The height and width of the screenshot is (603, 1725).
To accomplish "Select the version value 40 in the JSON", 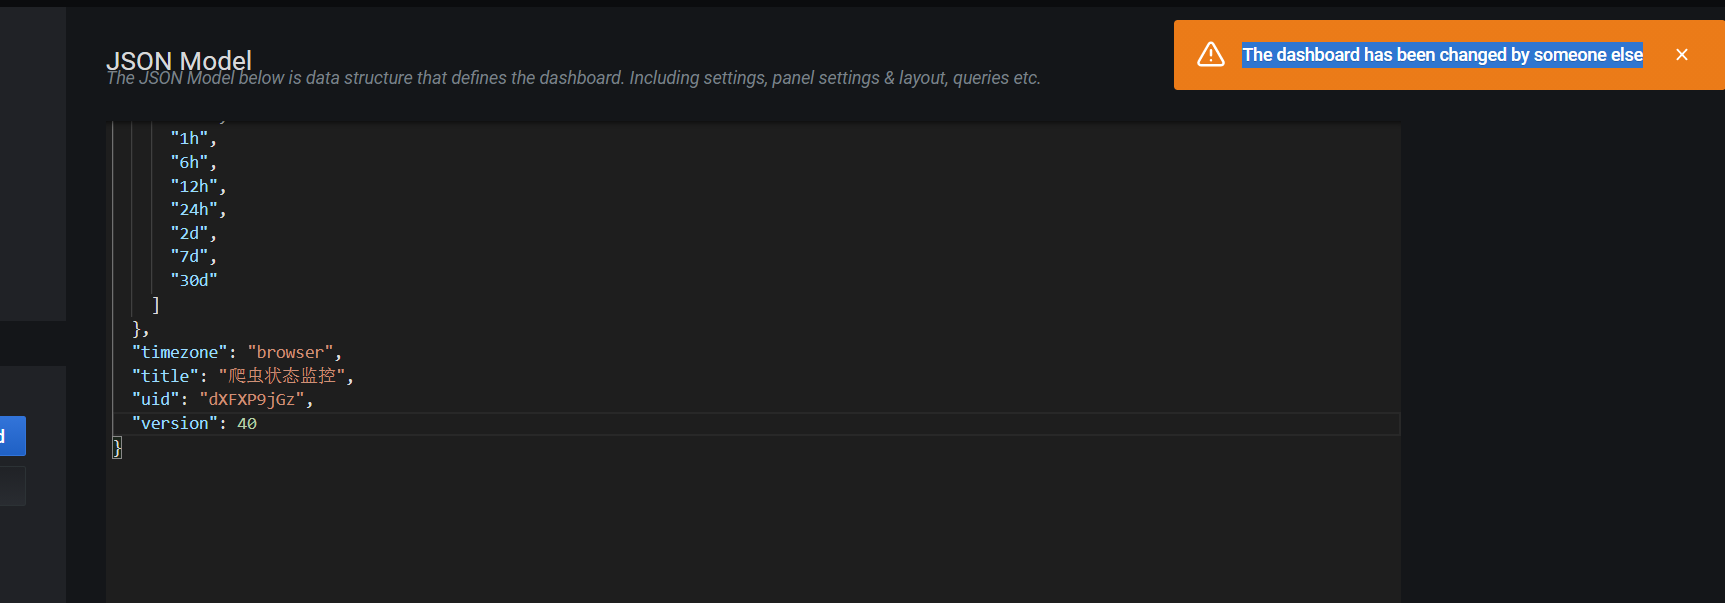I will coord(248,423).
